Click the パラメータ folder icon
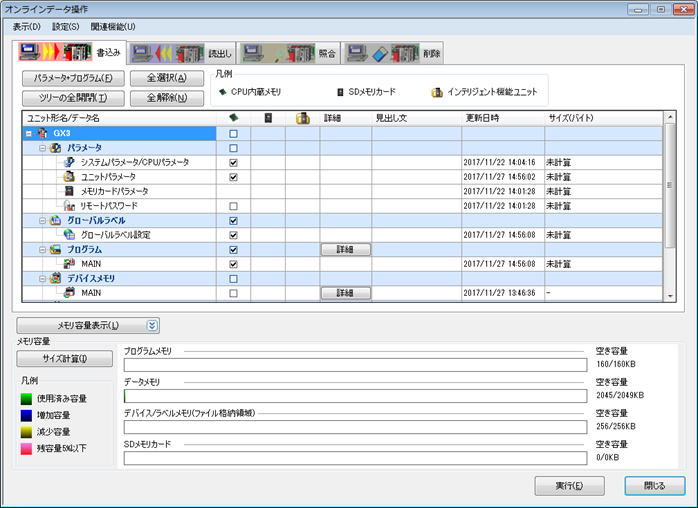 coord(56,148)
